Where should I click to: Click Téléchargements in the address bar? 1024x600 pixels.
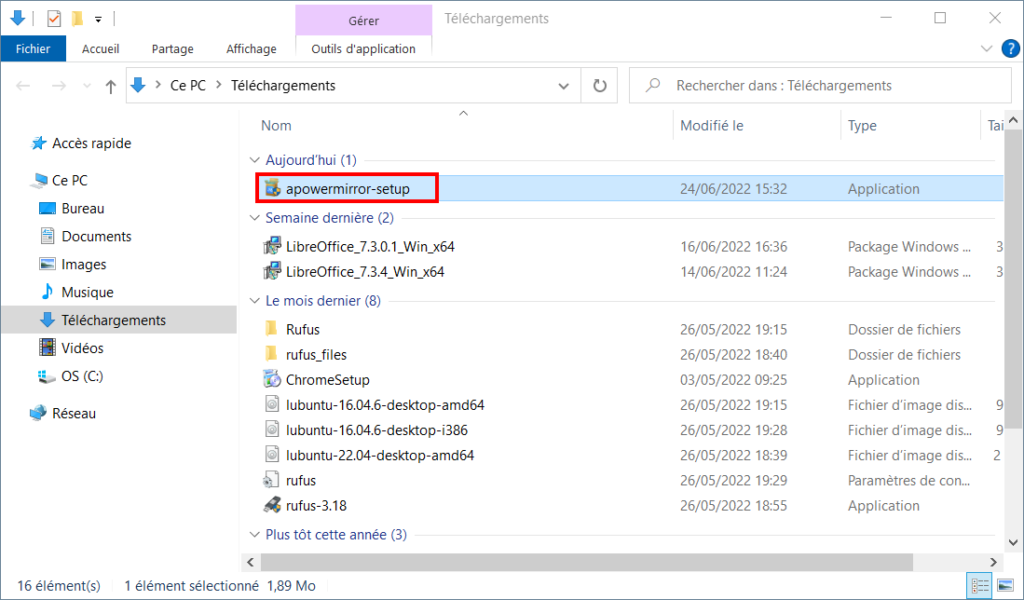(283, 86)
